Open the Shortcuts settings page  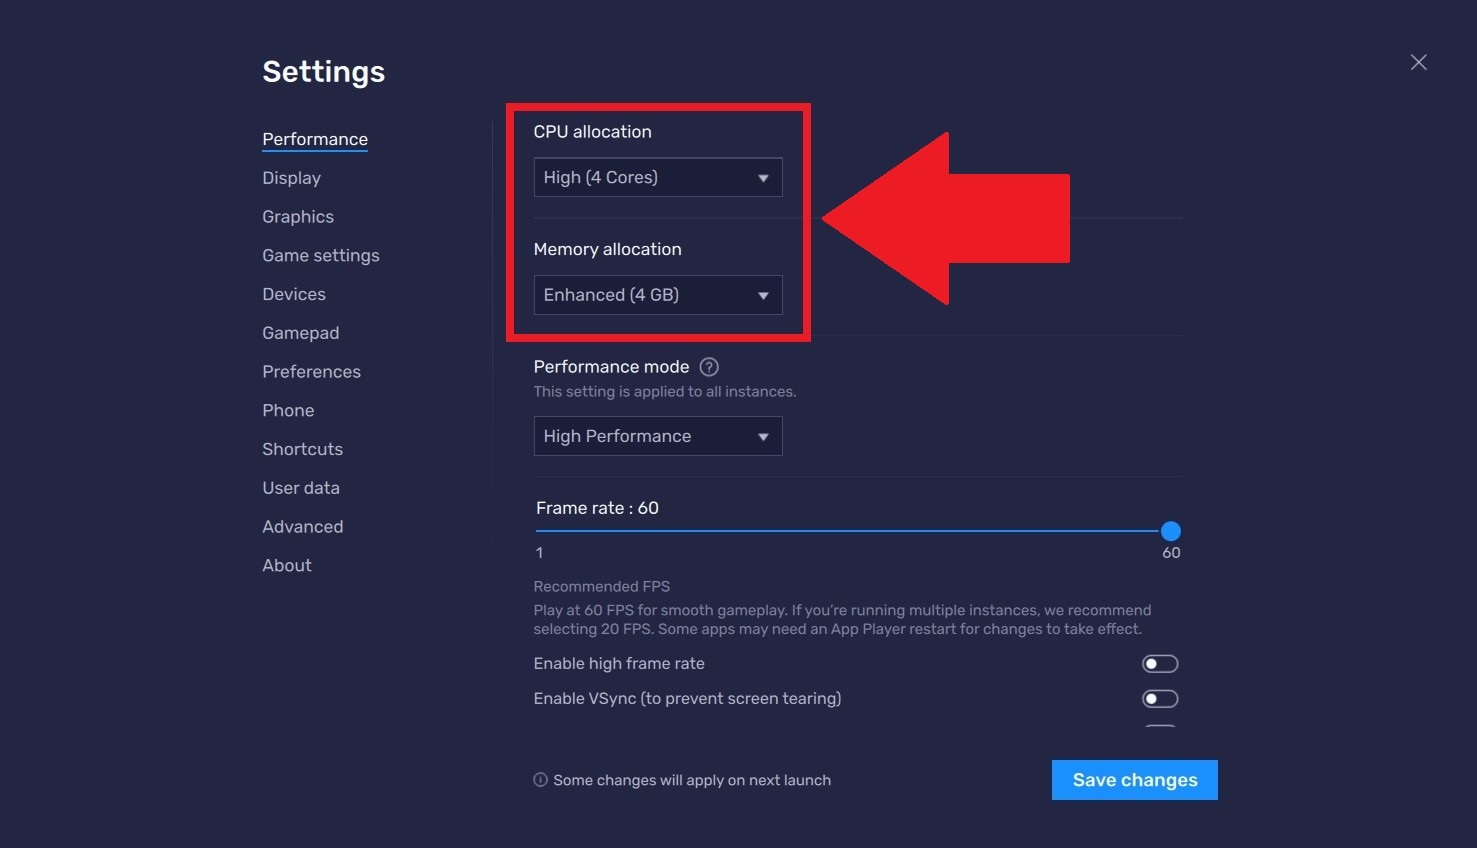pos(302,449)
